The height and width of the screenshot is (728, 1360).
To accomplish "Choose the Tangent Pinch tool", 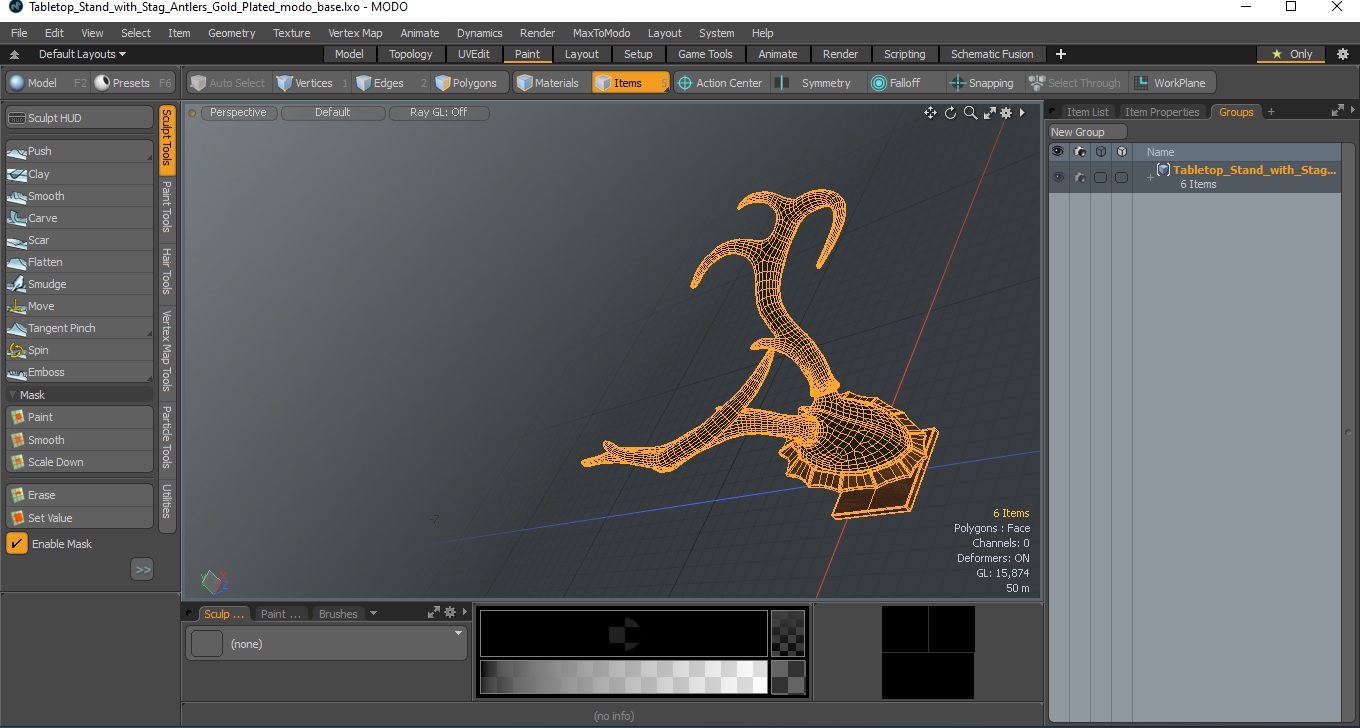I will click(79, 328).
